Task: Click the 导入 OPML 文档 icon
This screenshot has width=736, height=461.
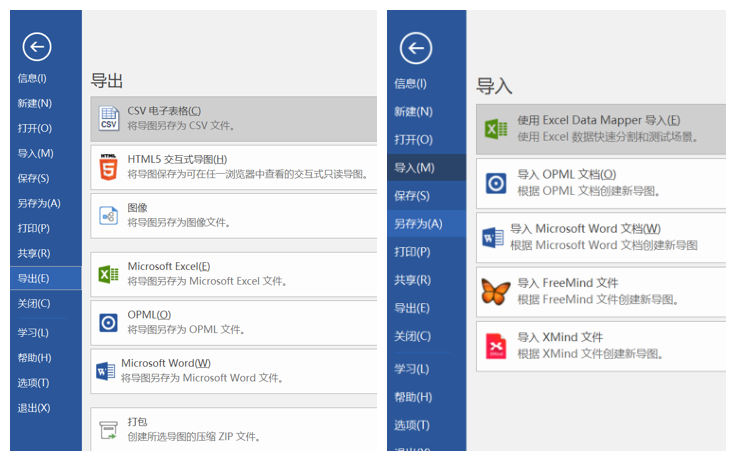Action: [x=496, y=183]
